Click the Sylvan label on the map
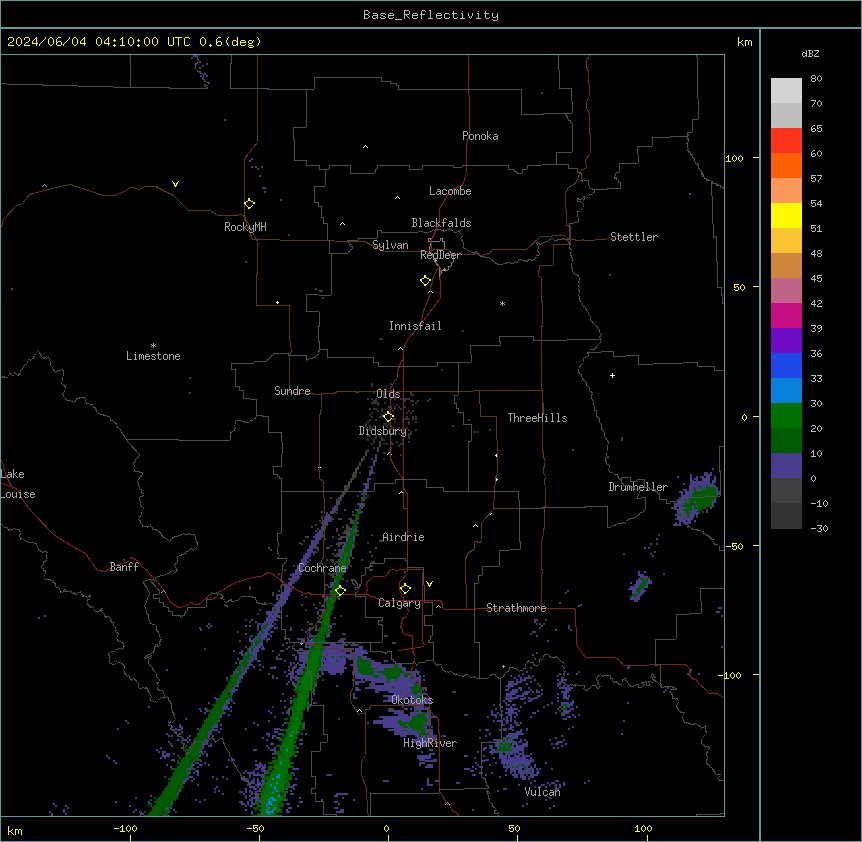The image size is (862, 842). 390,245
